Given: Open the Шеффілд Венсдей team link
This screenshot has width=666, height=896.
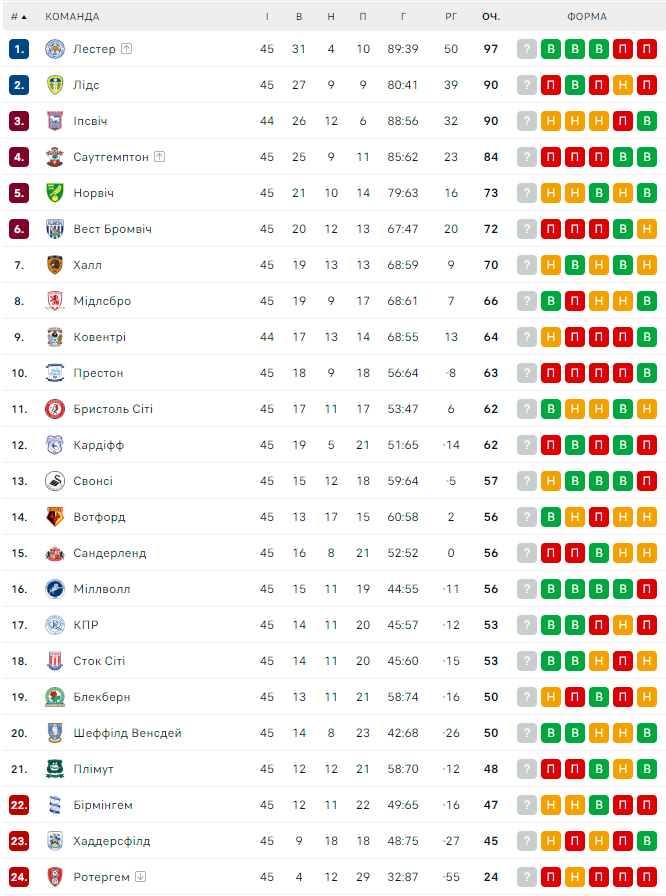Looking at the screenshot, I should tap(127, 733).
